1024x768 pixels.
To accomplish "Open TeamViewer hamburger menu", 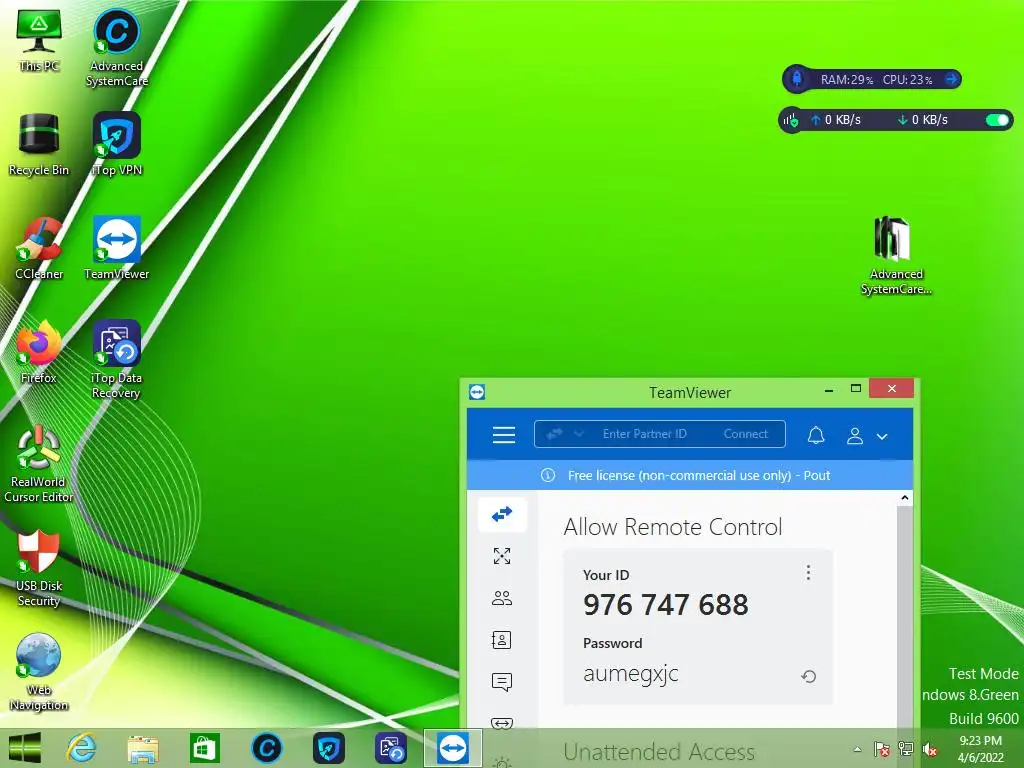I will [504, 435].
